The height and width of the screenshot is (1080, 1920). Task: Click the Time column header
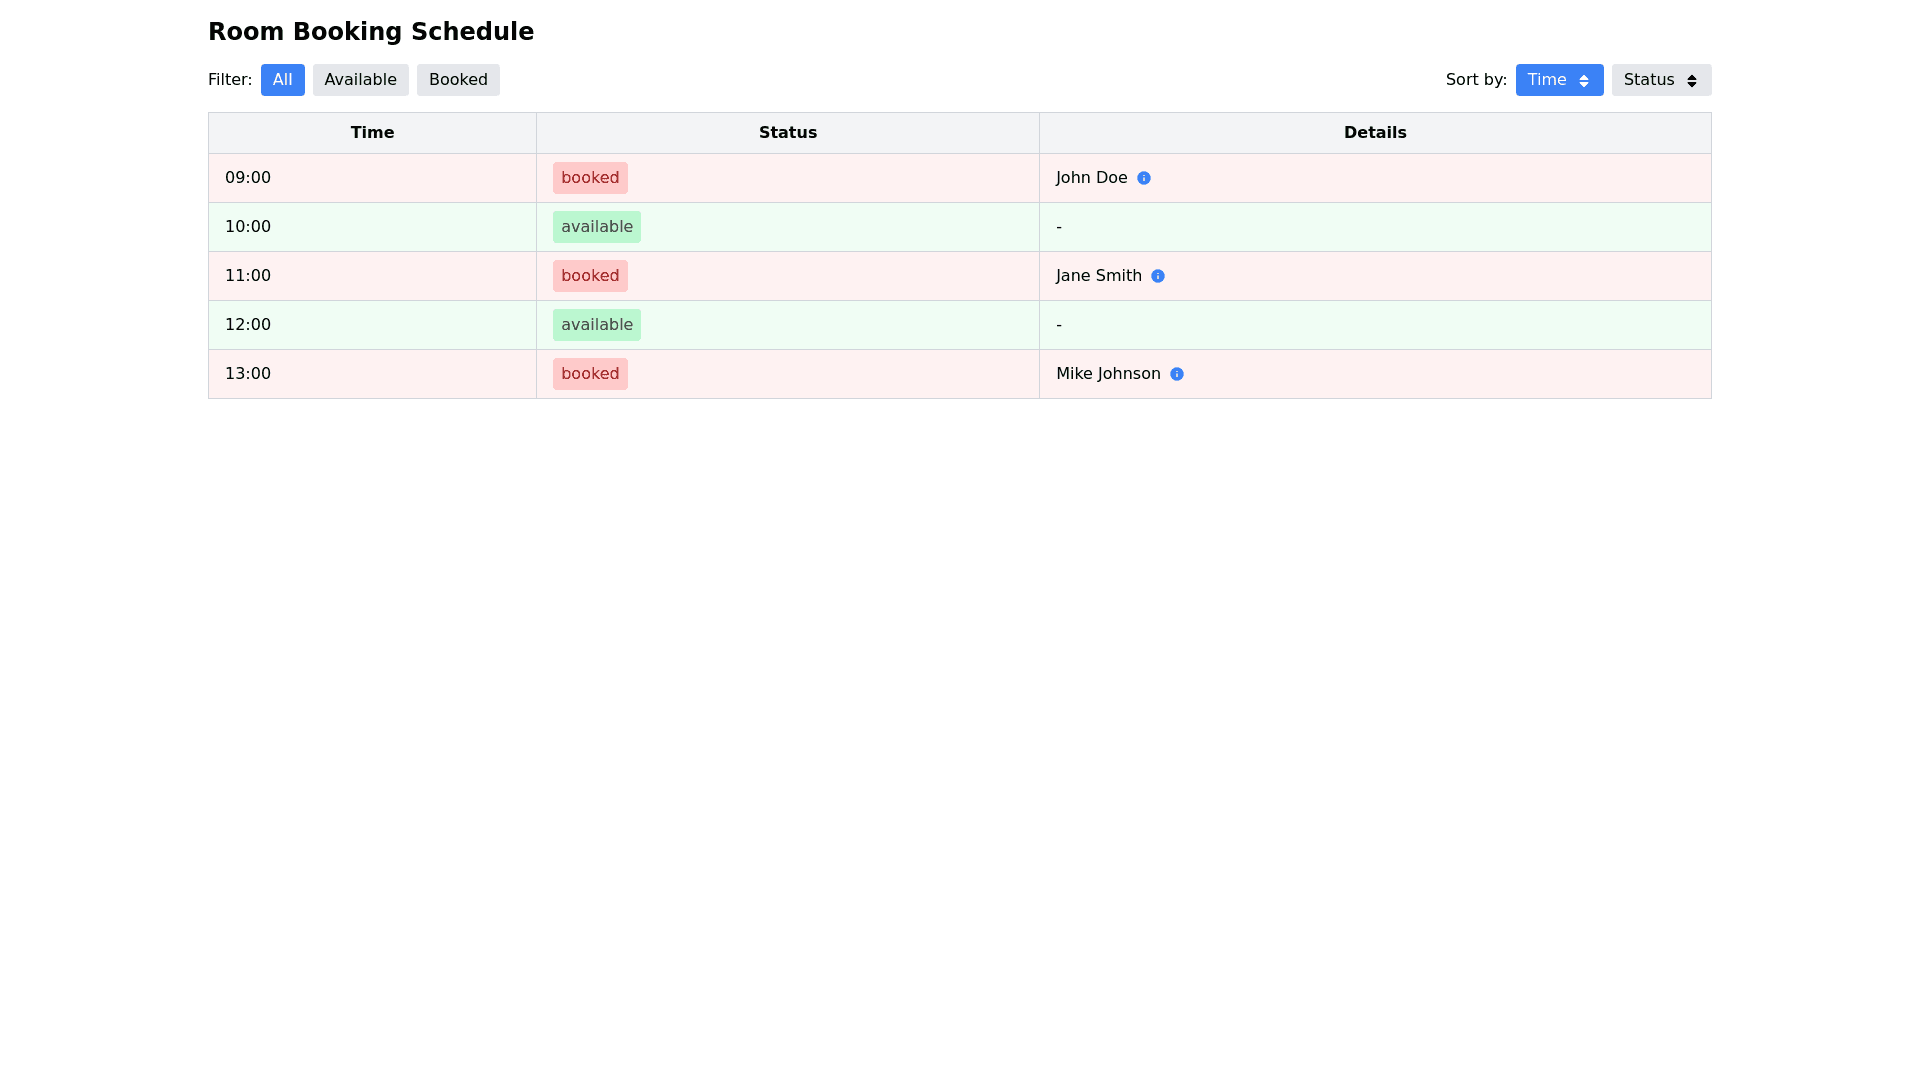[372, 133]
